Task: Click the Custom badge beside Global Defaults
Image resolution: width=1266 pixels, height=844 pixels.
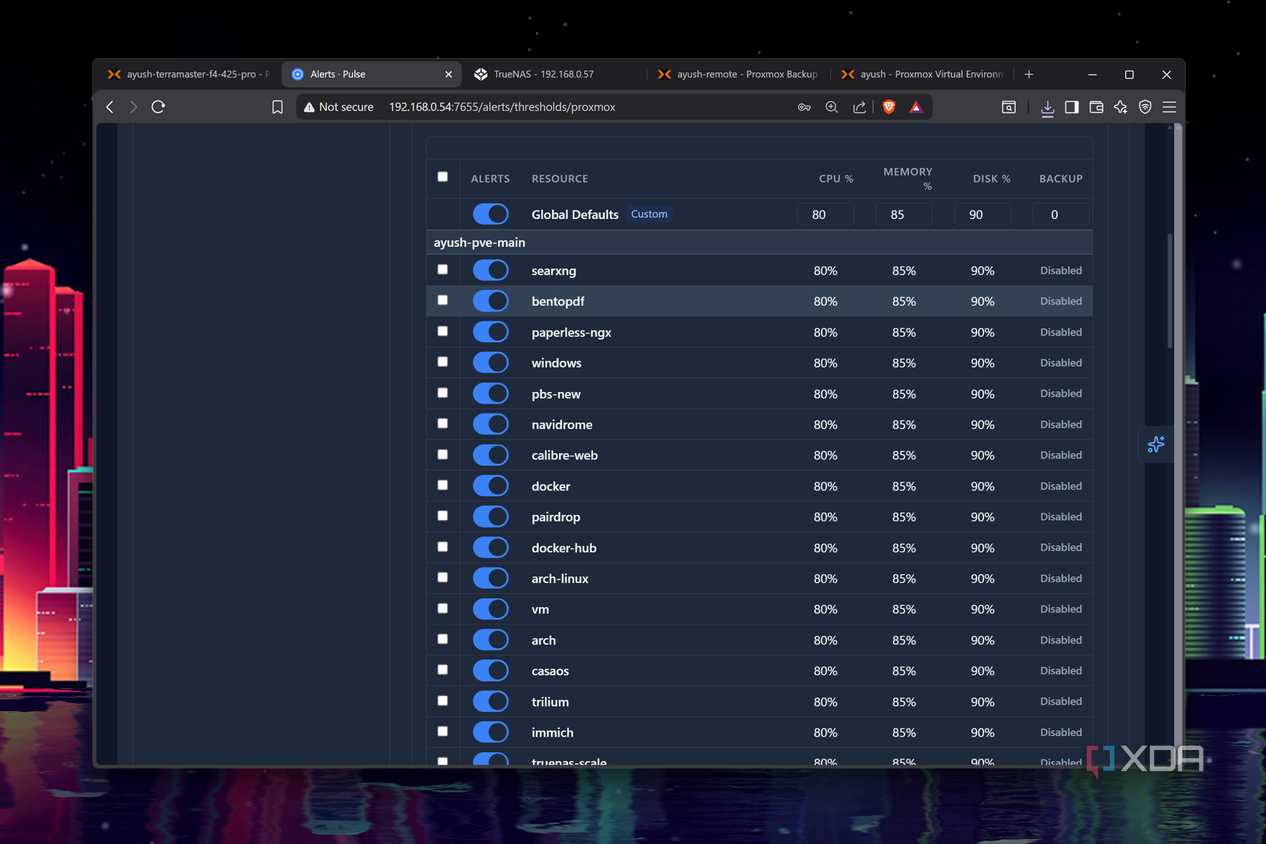Action: pos(649,214)
